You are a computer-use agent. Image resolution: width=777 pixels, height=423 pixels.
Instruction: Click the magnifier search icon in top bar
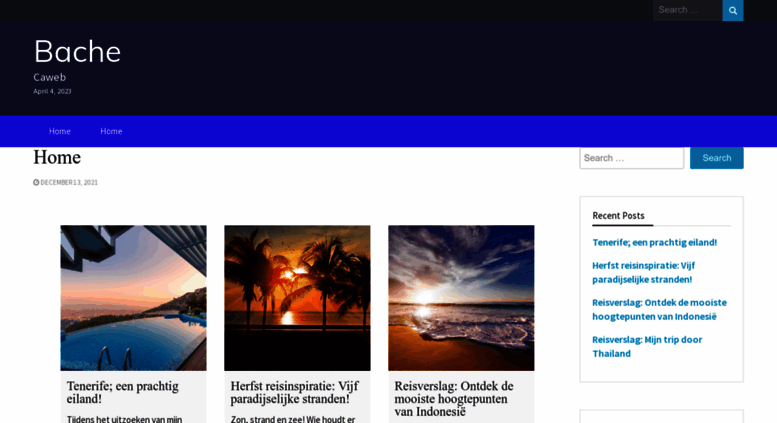coord(732,10)
